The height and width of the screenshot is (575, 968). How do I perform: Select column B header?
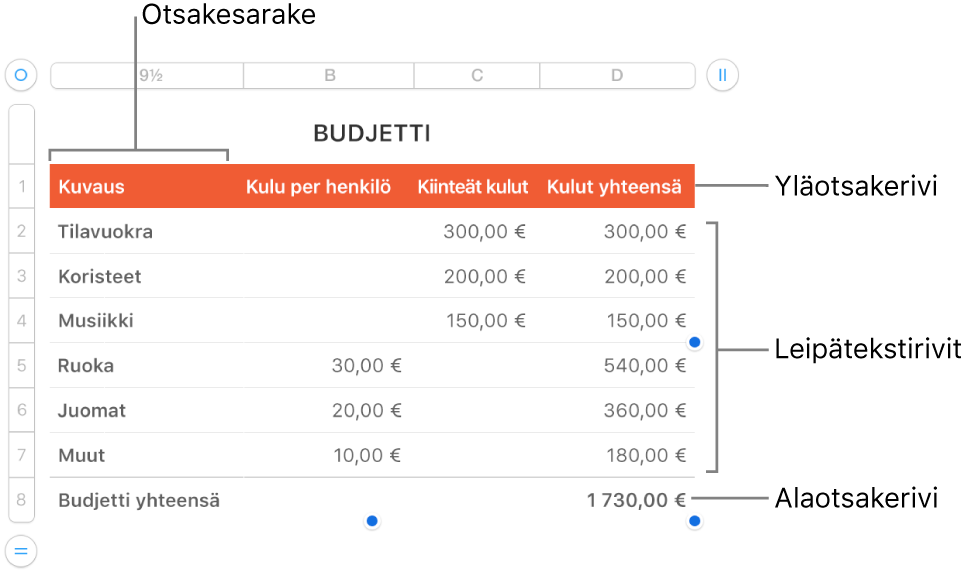329,76
